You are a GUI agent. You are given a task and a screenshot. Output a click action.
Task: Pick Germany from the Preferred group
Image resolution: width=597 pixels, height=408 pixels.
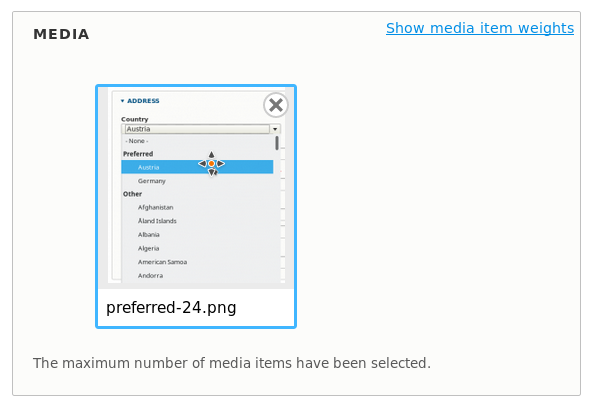[152, 181]
